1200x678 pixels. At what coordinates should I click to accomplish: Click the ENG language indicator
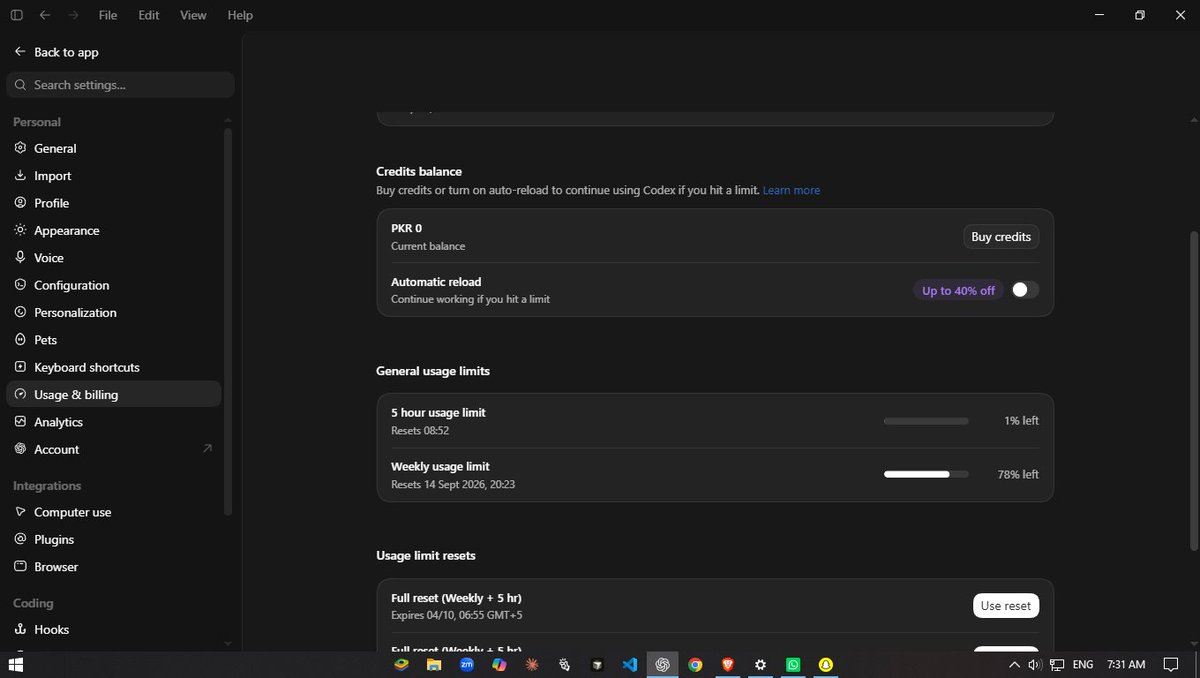[x=1083, y=664]
